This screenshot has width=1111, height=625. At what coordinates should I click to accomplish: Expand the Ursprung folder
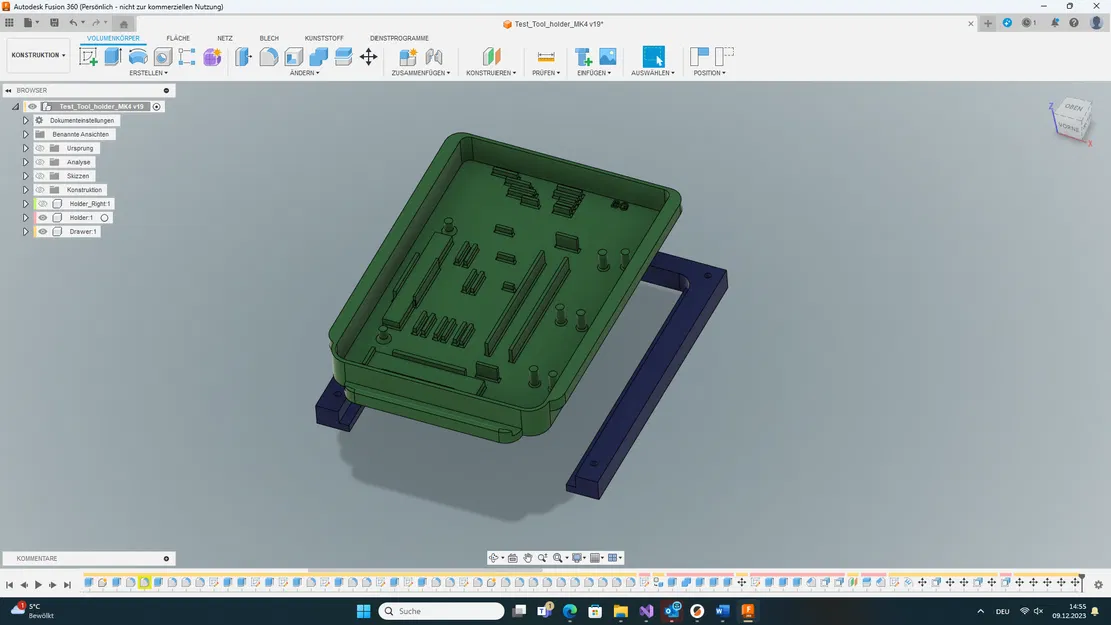(26, 148)
